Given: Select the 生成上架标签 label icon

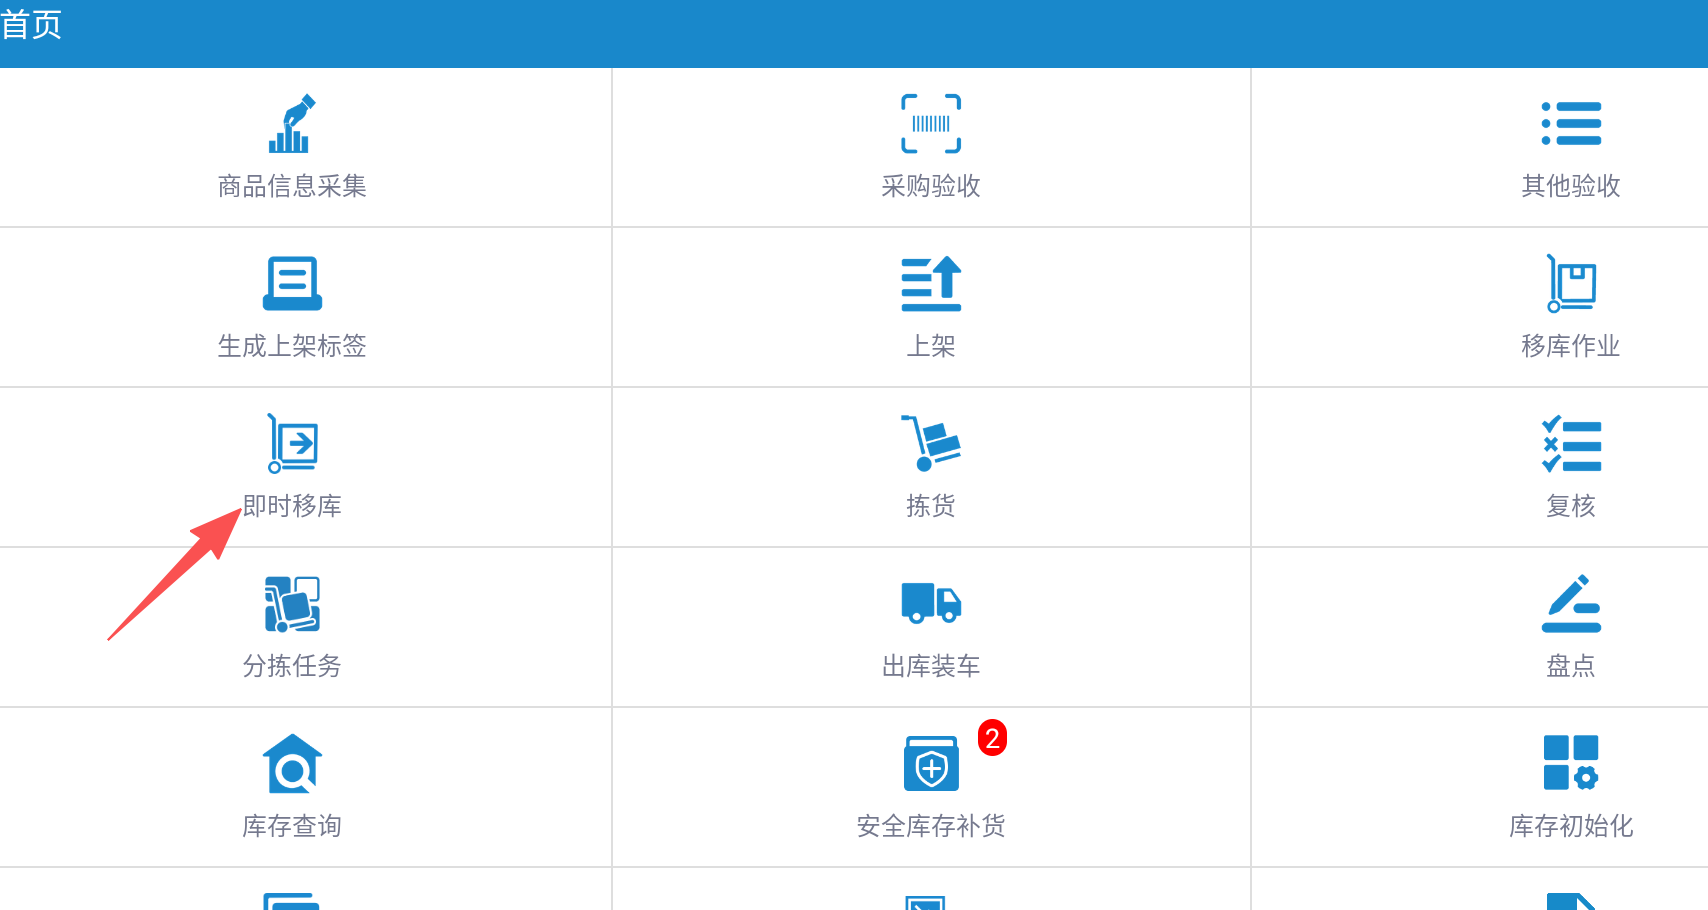Looking at the screenshot, I should click(292, 284).
